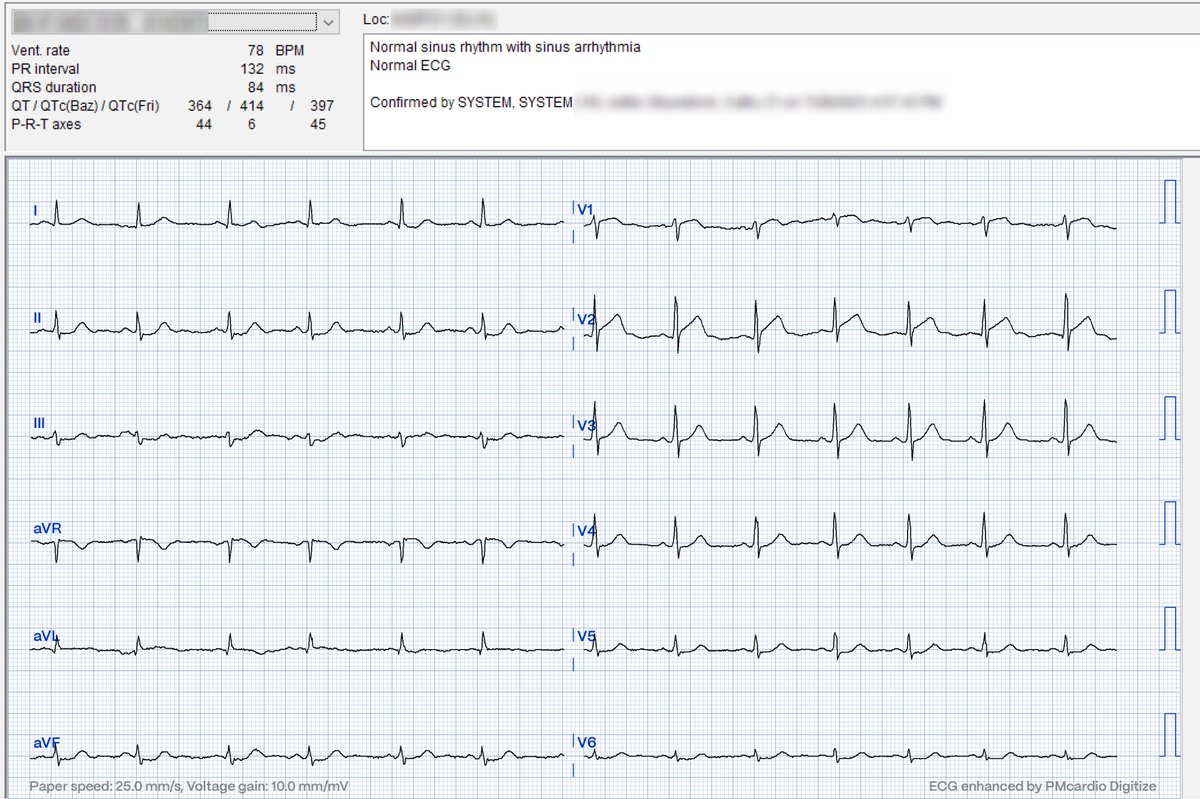
Task: Select the Vent. rate label
Action: coord(41,50)
